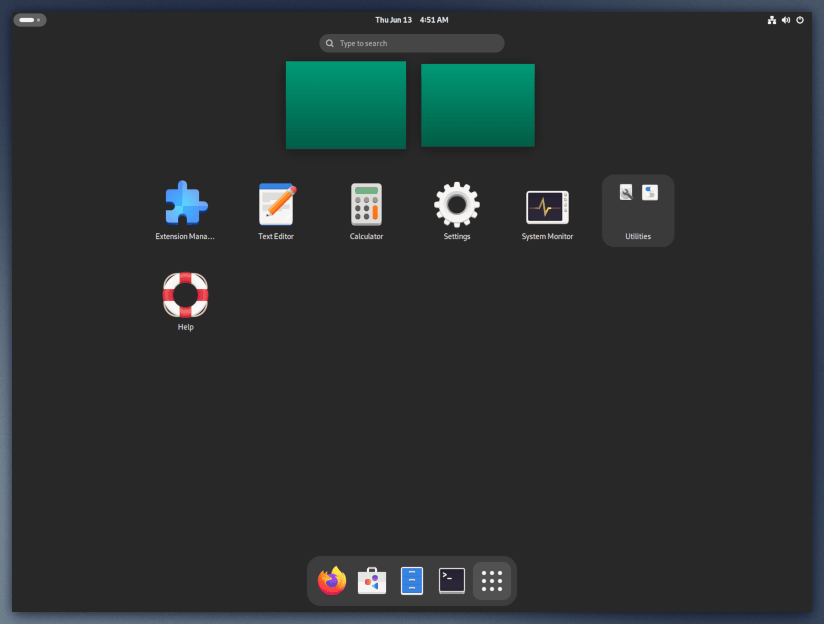Toggle the Show Apps grid button
Viewport: 824px width, 624px height.
coord(492,581)
